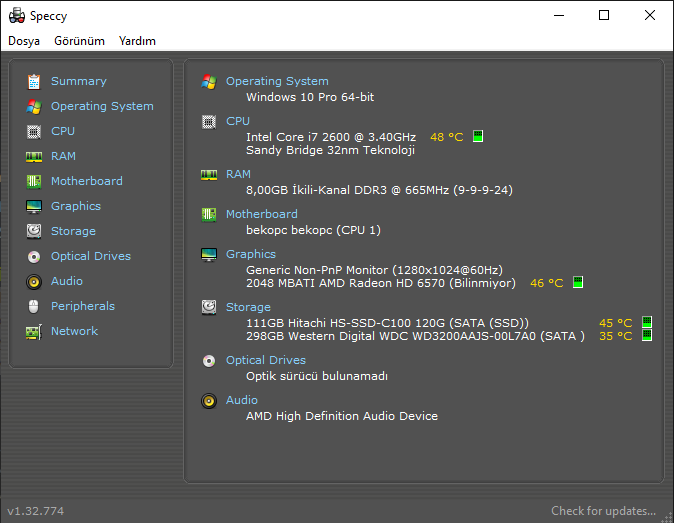Viewport: 674px width, 523px height.
Task: Click the RAM module icon in sidebar
Action: point(34,156)
